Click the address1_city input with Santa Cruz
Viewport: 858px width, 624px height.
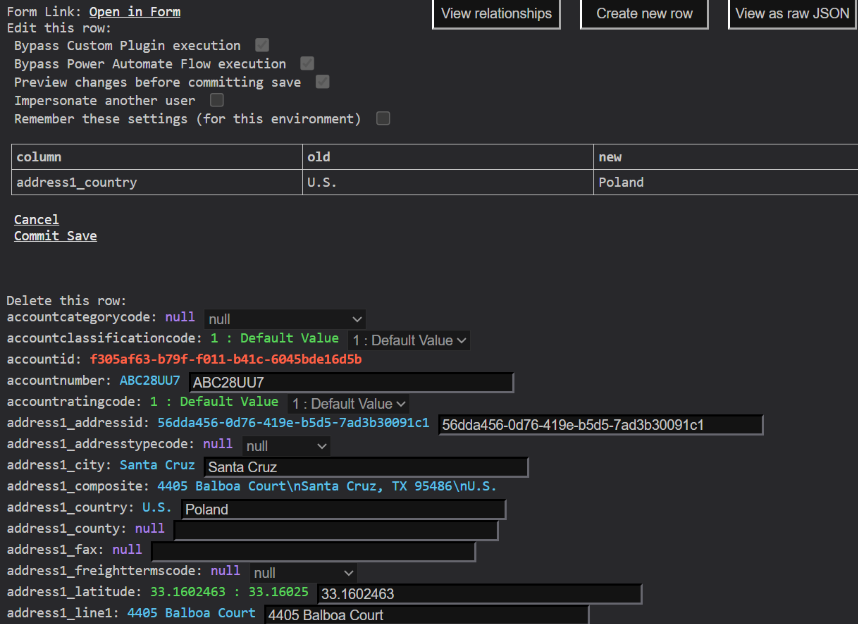[x=365, y=467]
